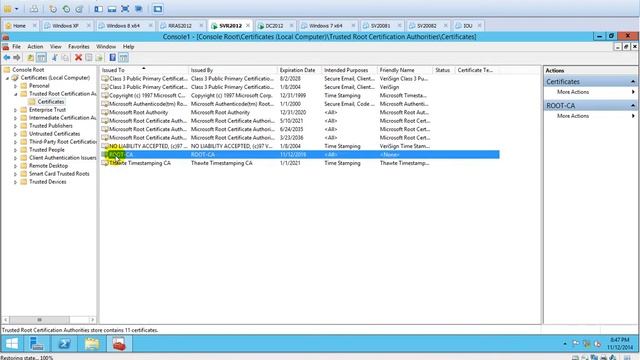This screenshot has height=360, width=640.
Task: Open the Window menu
Action: (x=106, y=47)
